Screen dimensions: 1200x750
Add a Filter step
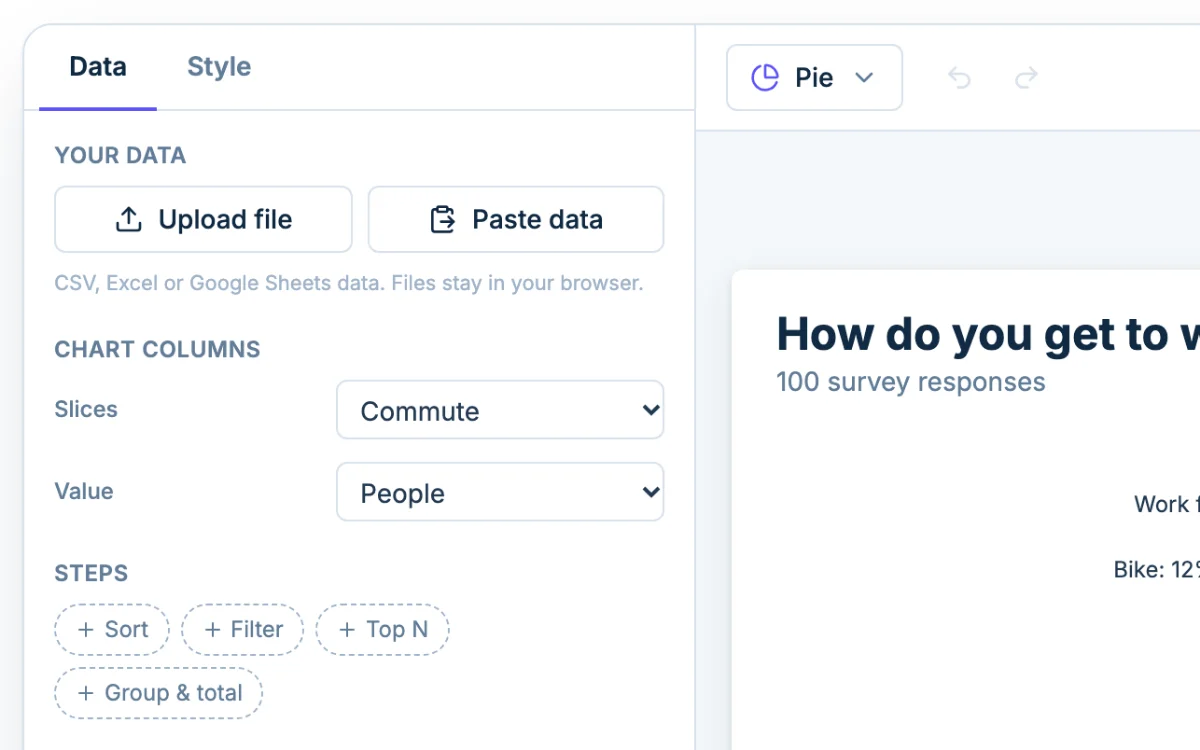tap(242, 629)
